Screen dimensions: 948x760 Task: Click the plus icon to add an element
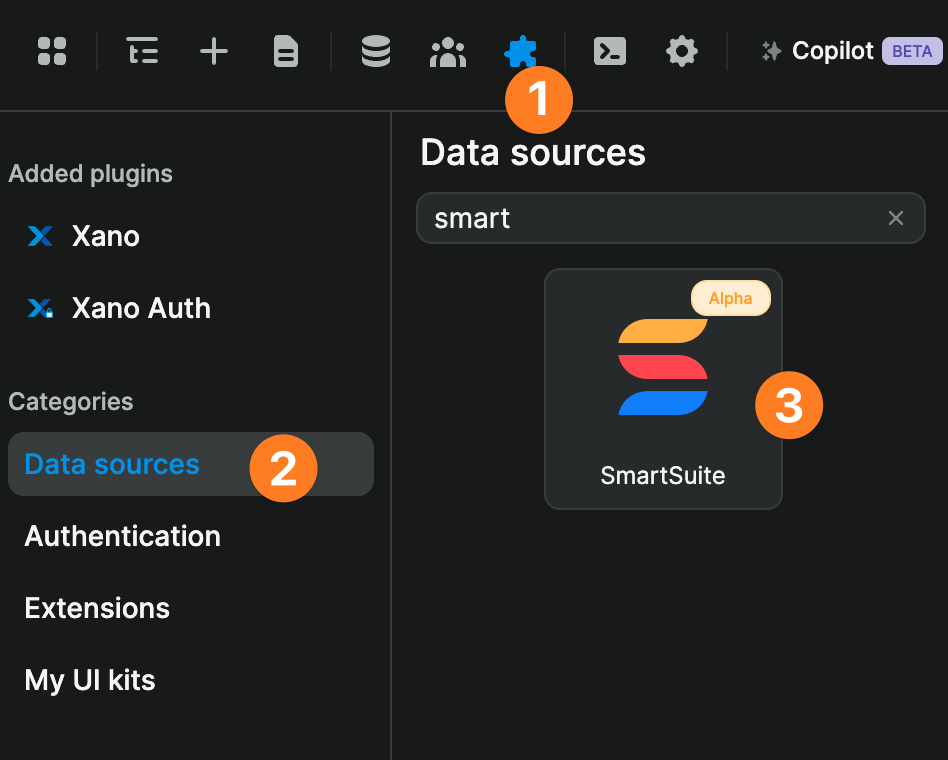(x=213, y=51)
